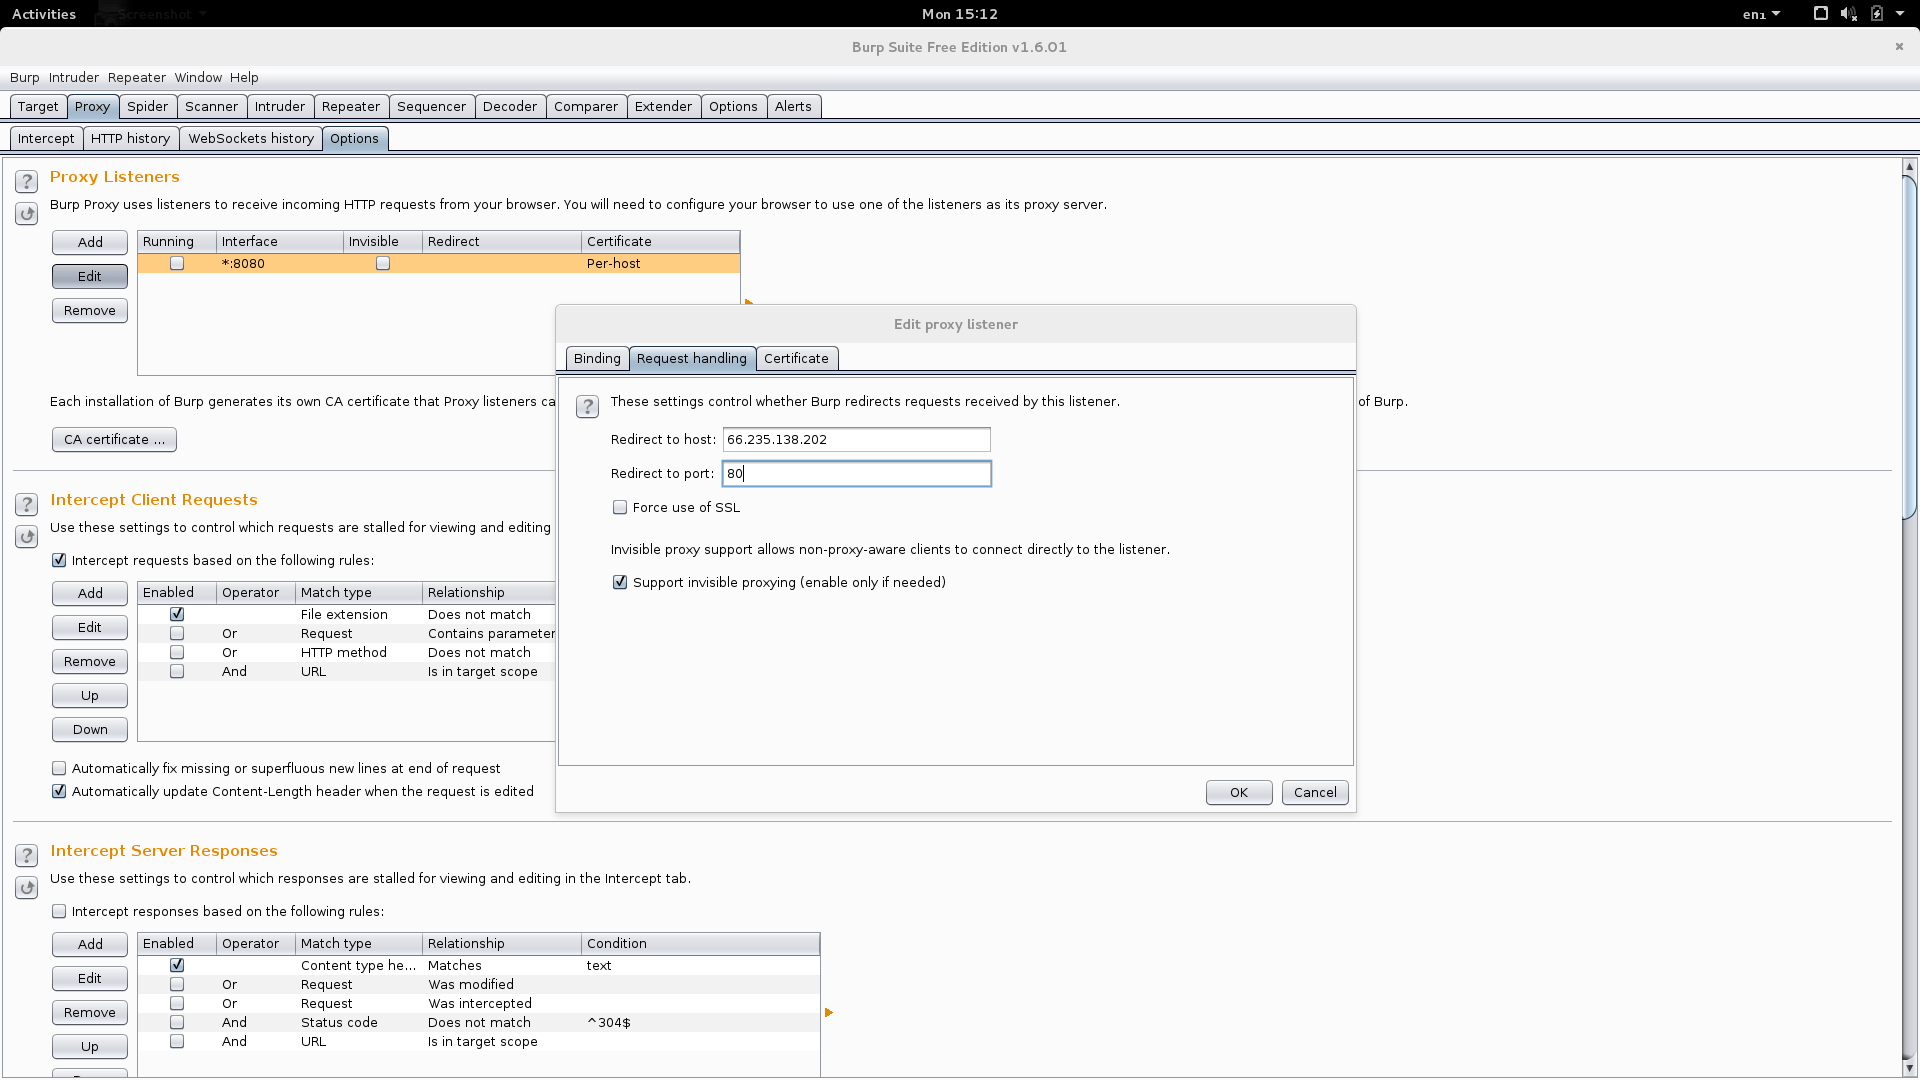Click Proxy Listeners restore defaults icon
The height and width of the screenshot is (1080, 1920).
[x=27, y=214]
